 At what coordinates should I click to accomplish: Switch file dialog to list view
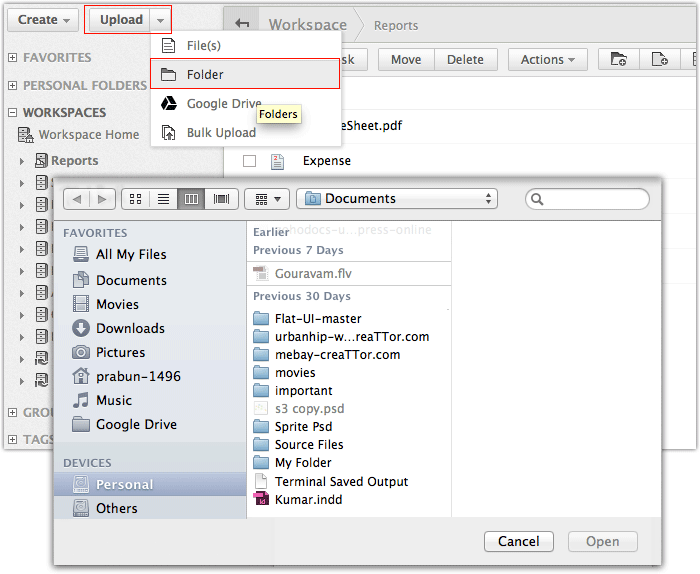(x=163, y=199)
